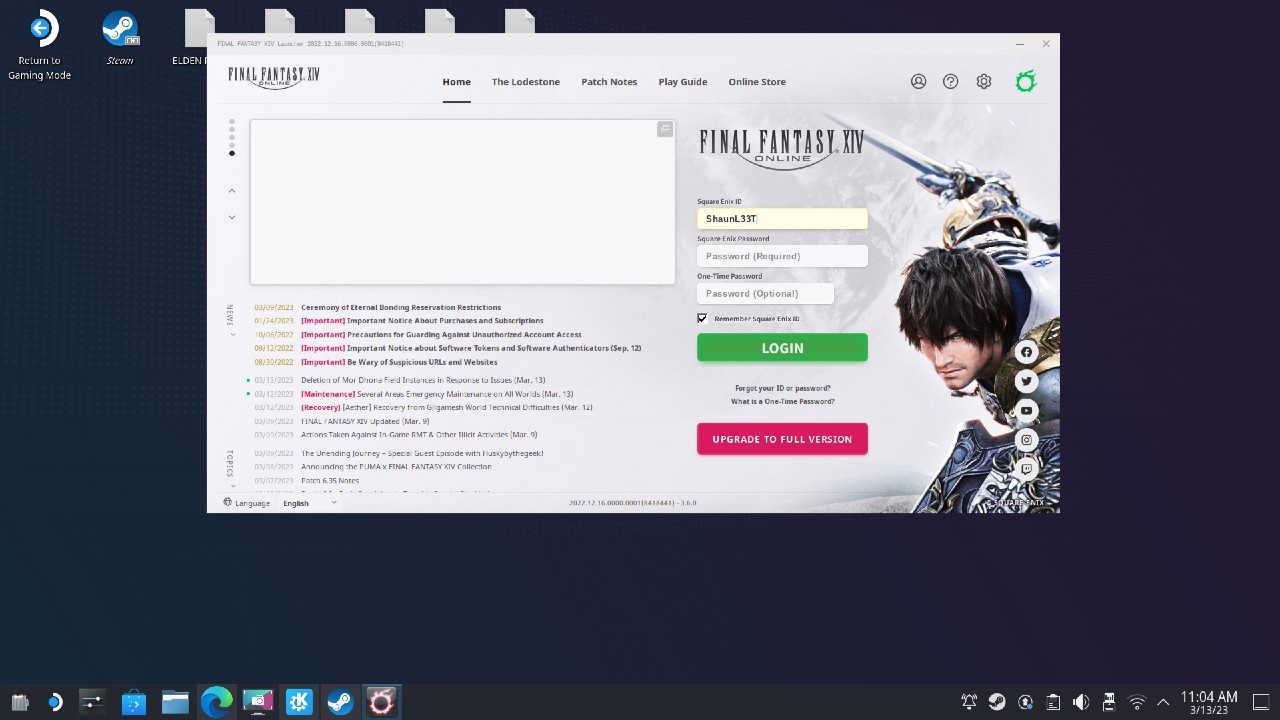
Task: Open the Facebook icon on the sidebar
Action: coord(1026,352)
